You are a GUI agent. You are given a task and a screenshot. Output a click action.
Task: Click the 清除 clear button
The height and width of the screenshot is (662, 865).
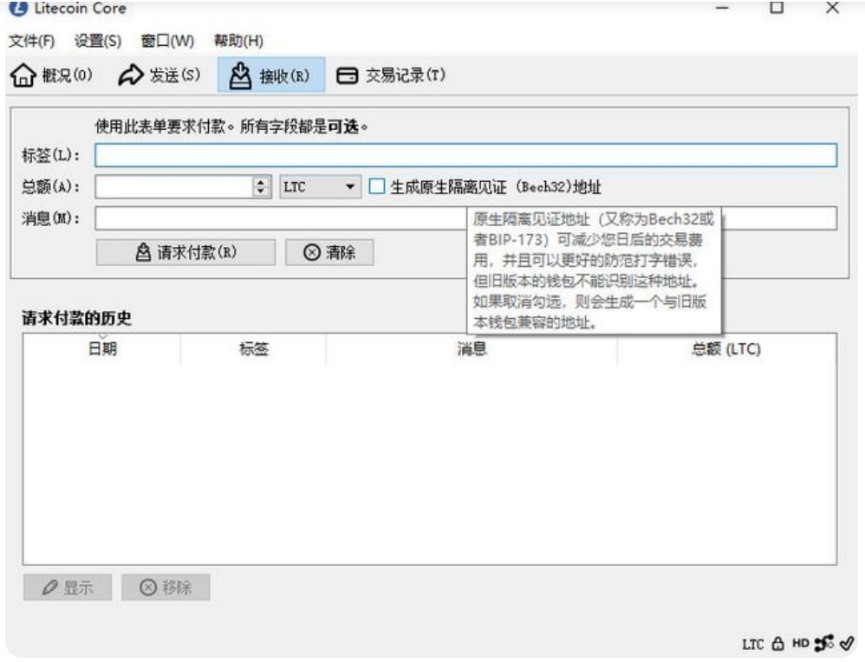coord(329,252)
